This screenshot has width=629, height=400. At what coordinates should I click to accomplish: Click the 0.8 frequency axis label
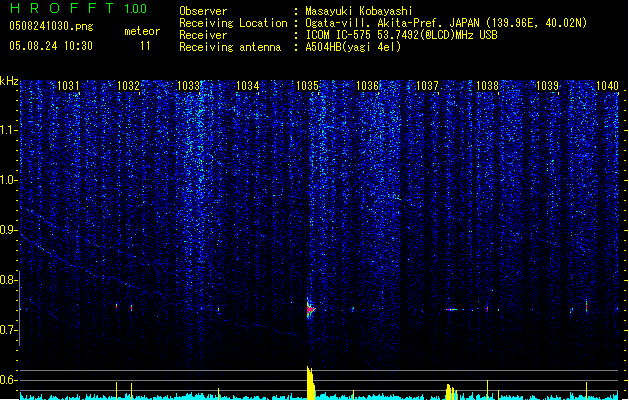point(8,280)
